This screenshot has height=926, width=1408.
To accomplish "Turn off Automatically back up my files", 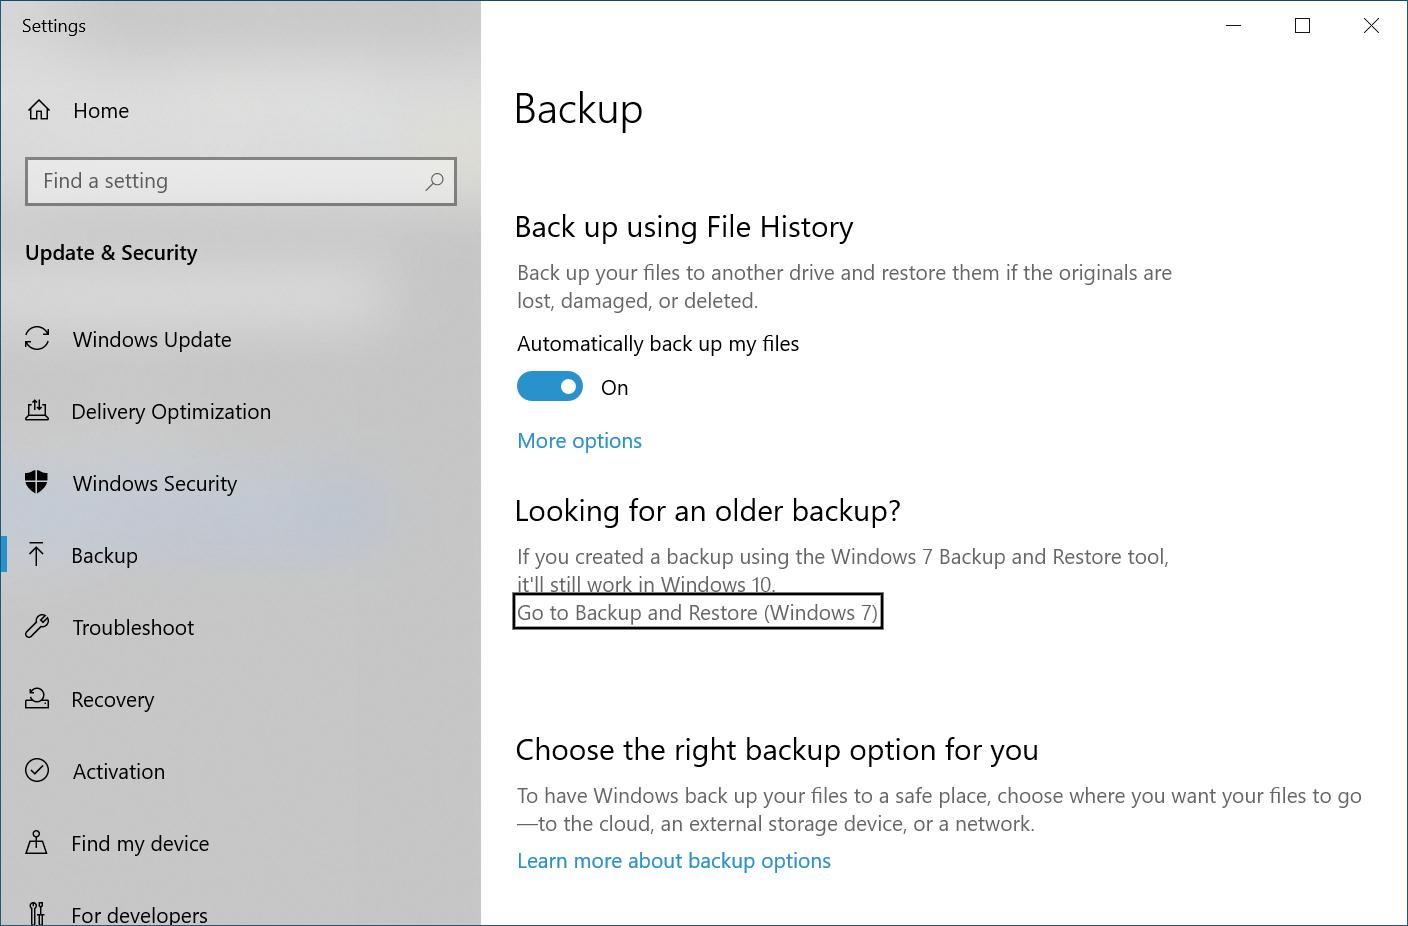I will click(550, 386).
